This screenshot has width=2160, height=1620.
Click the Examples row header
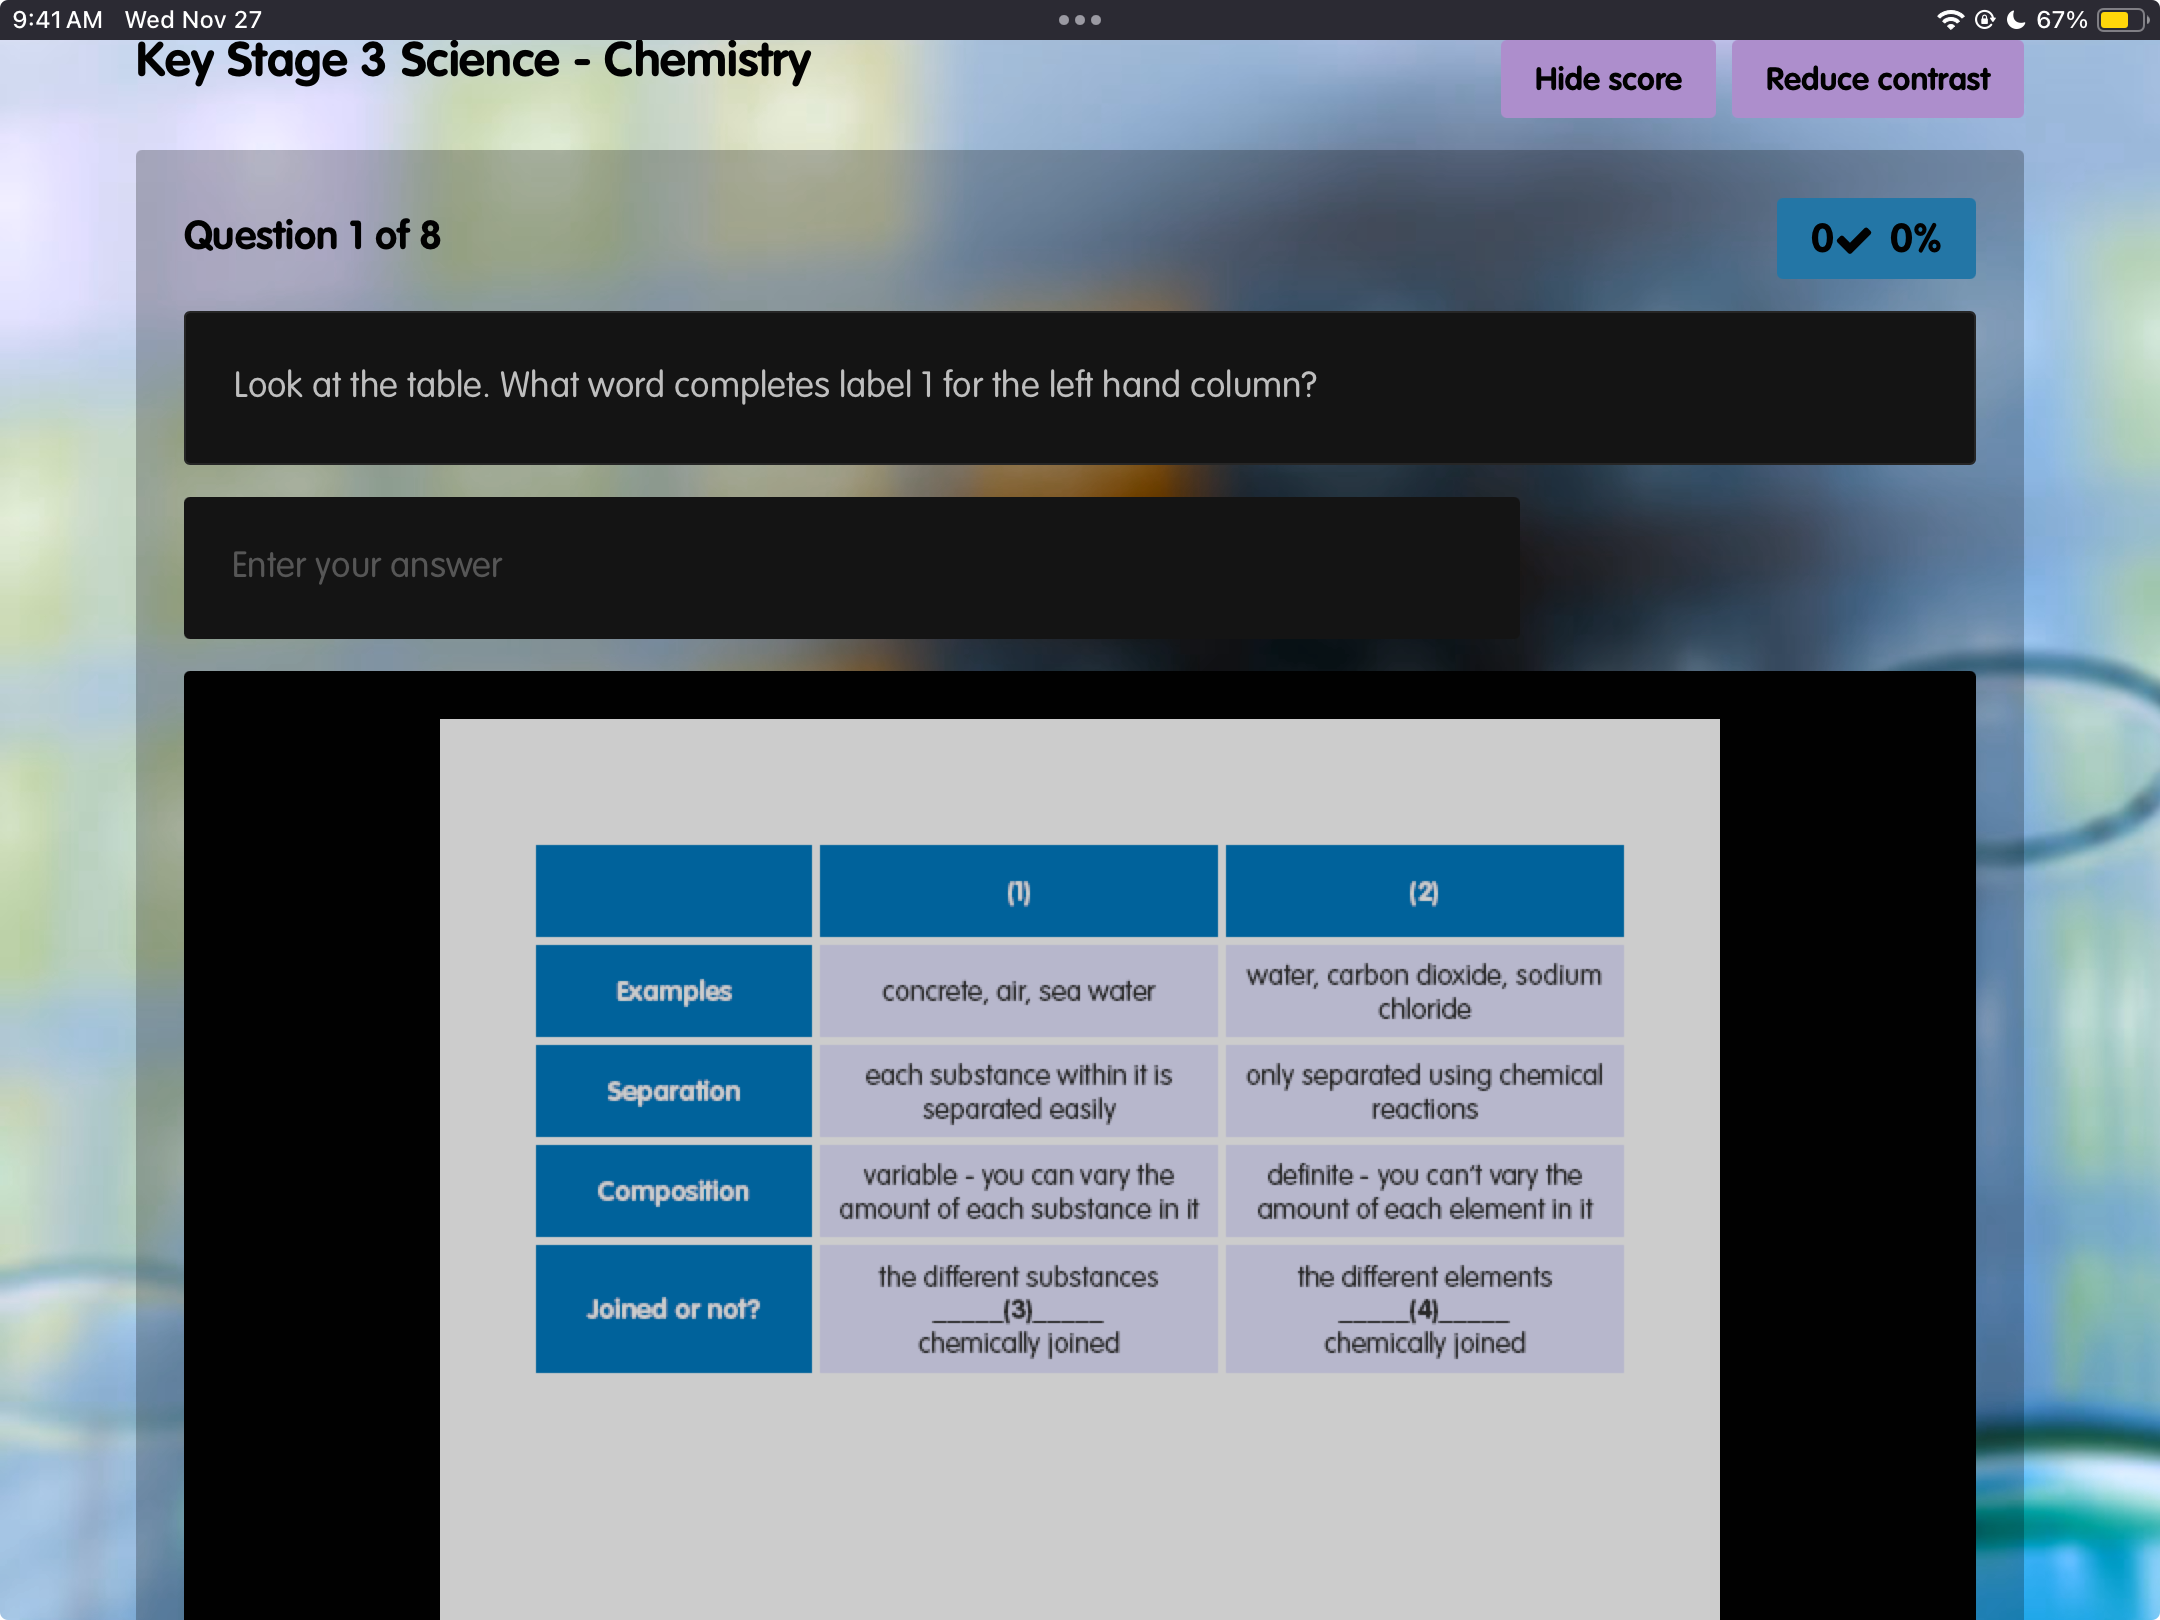(x=674, y=991)
